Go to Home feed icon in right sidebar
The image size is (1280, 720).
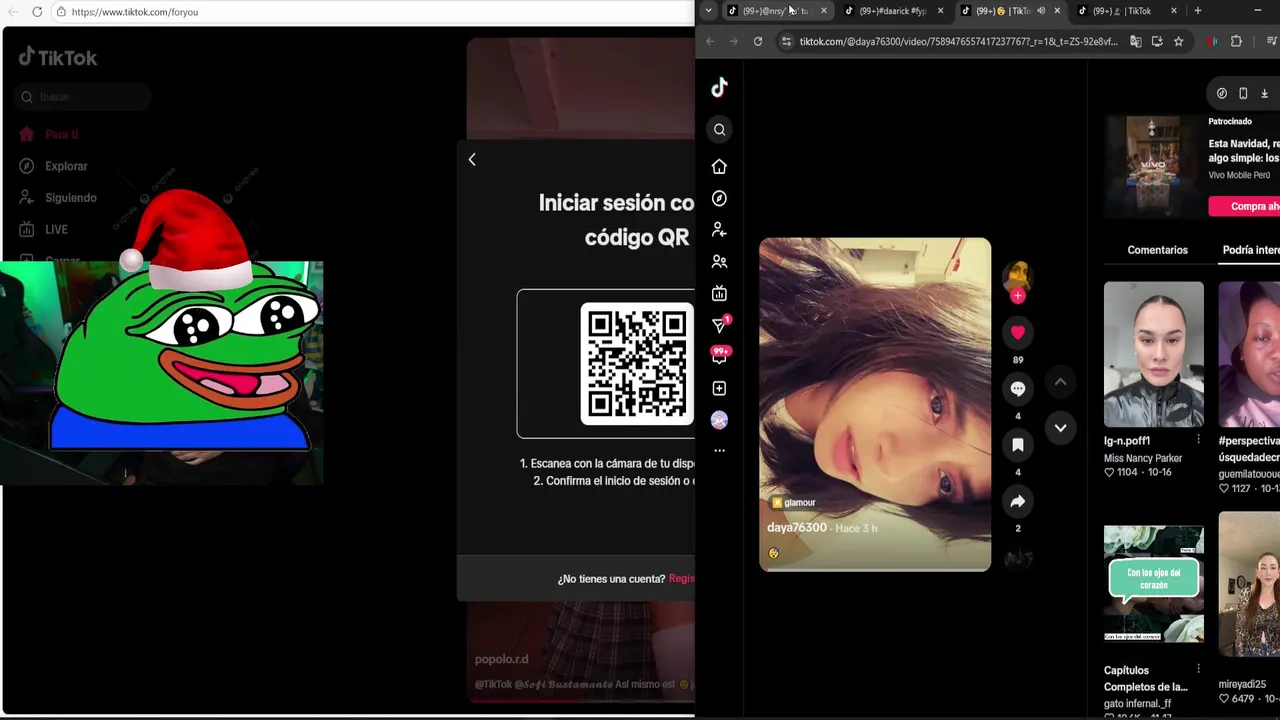(x=719, y=166)
